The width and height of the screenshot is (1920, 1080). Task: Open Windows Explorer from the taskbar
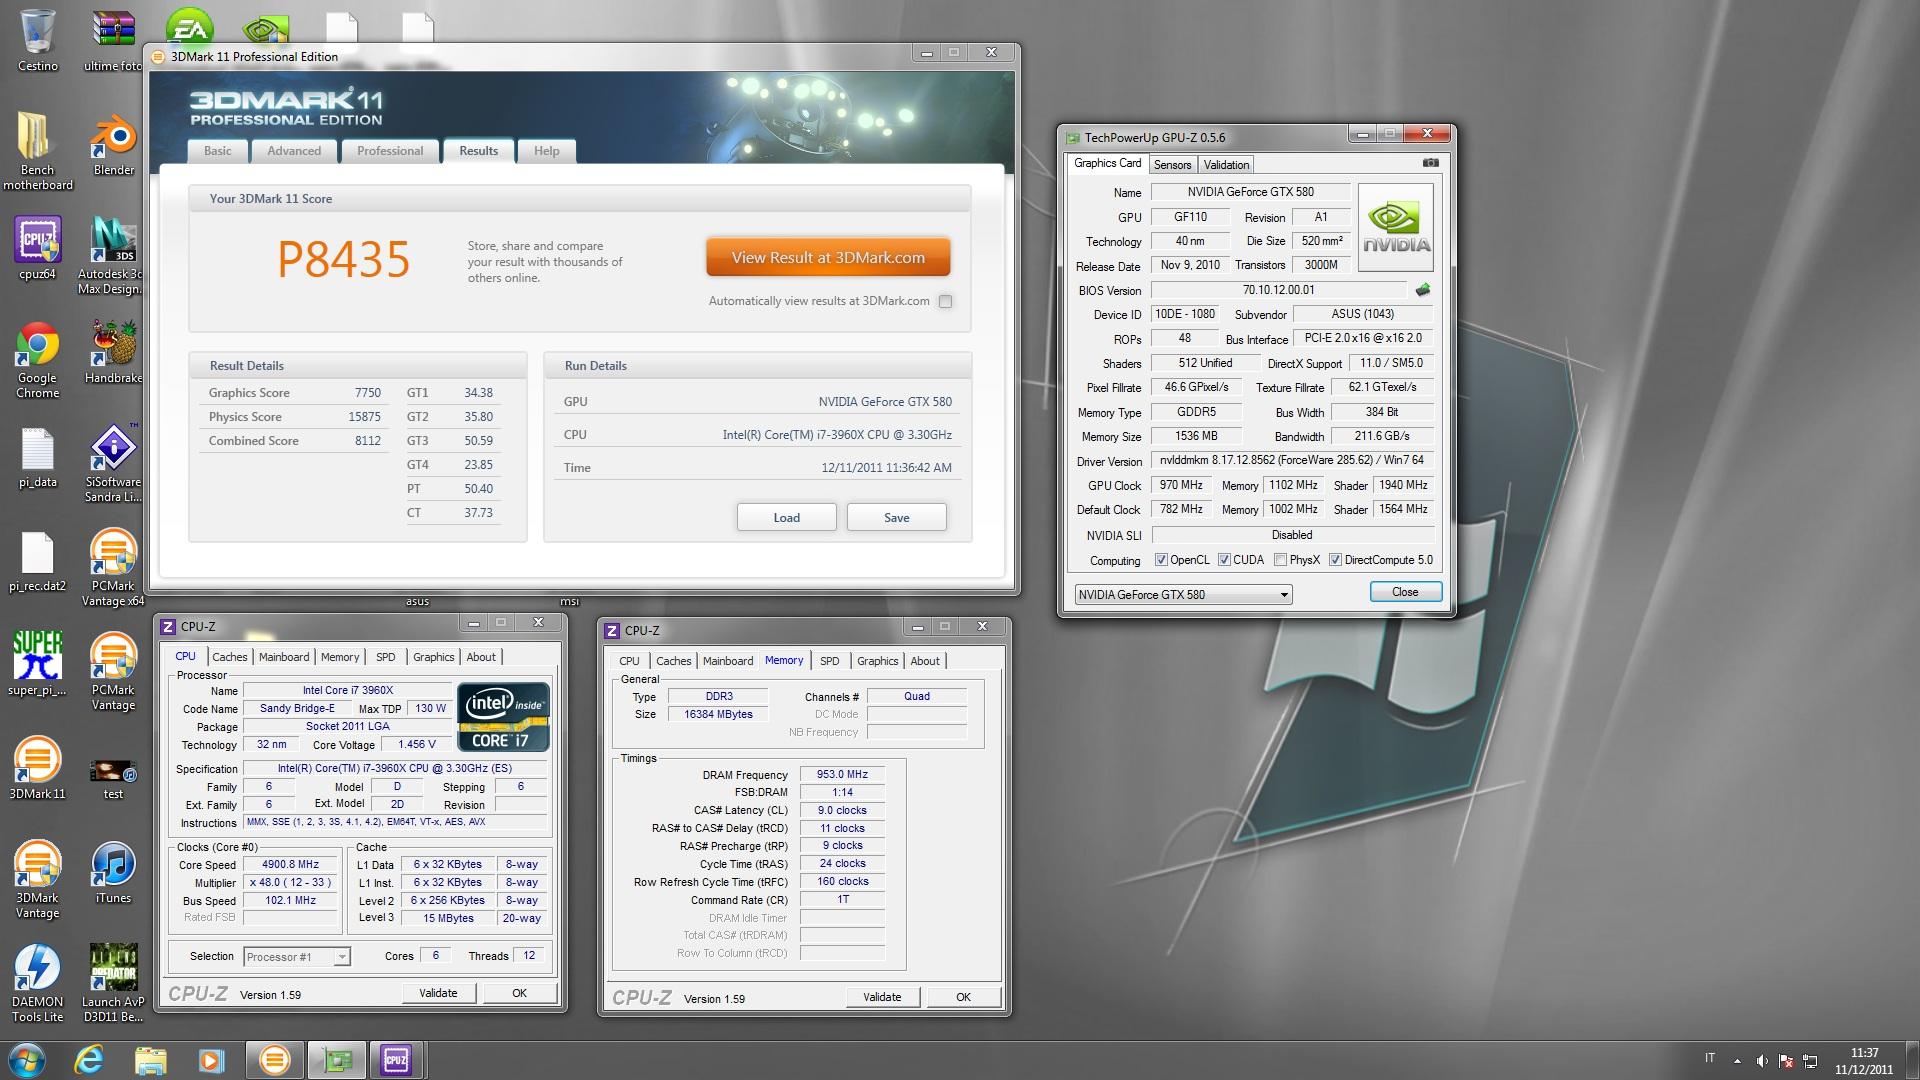150,1060
